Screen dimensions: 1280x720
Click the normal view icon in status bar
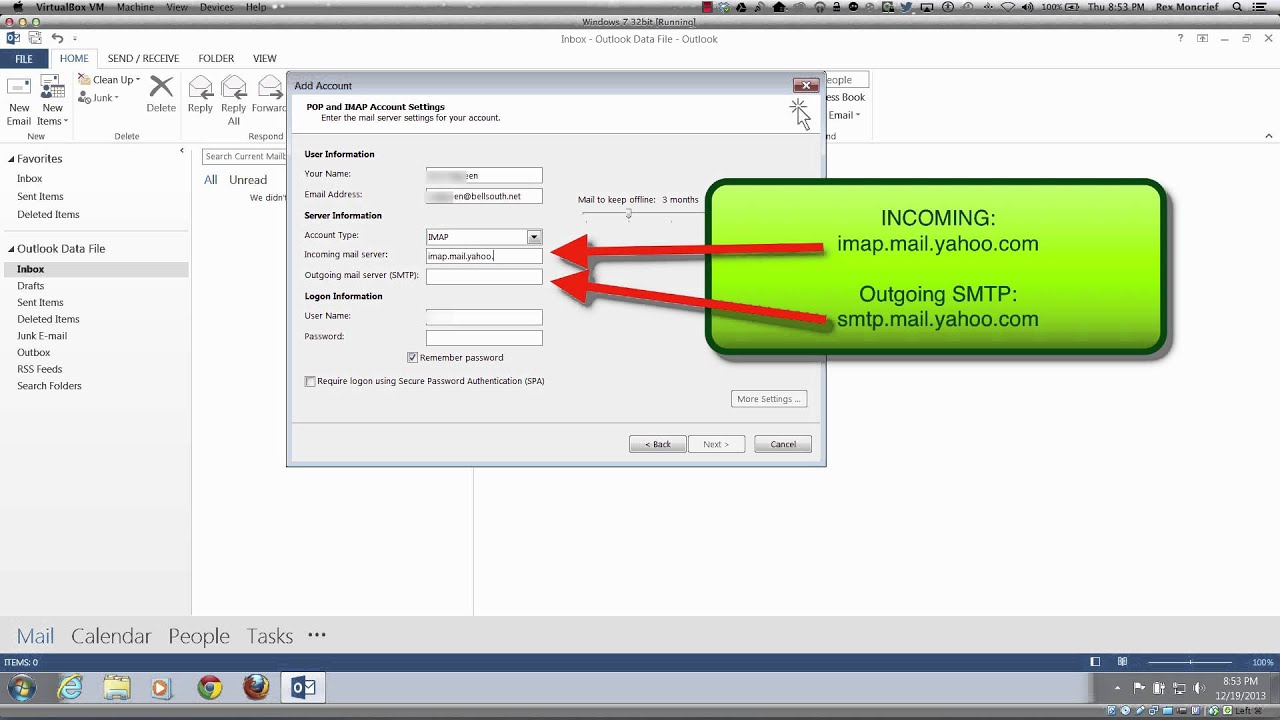(x=1095, y=662)
